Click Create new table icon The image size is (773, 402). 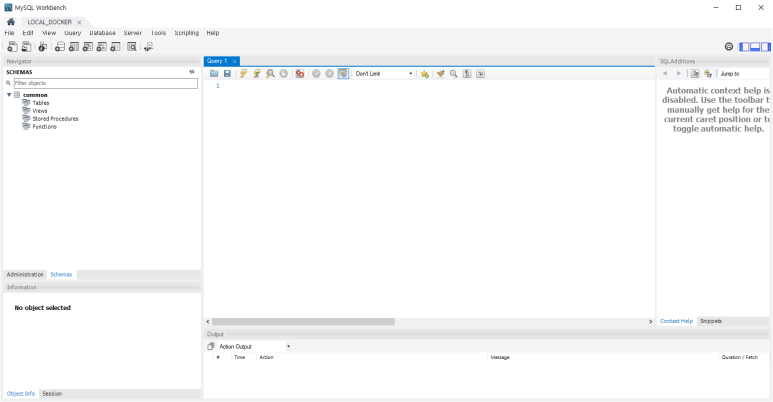(x=74, y=47)
